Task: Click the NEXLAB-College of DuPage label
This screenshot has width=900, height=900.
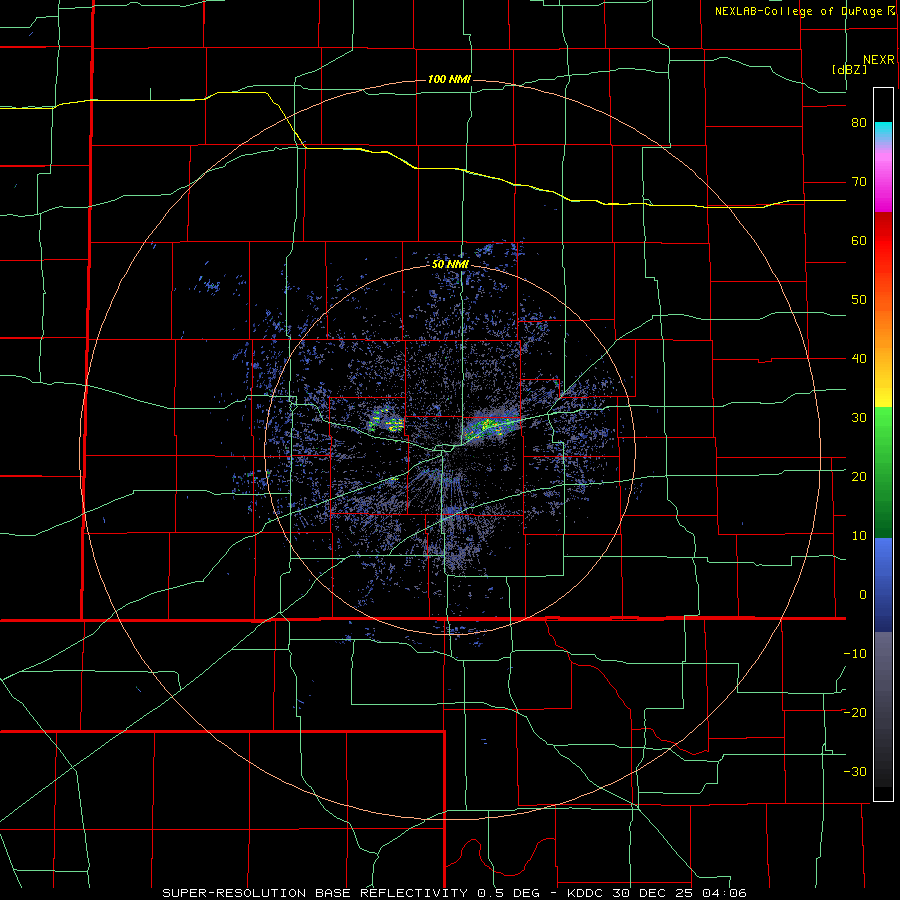Action: tap(801, 11)
